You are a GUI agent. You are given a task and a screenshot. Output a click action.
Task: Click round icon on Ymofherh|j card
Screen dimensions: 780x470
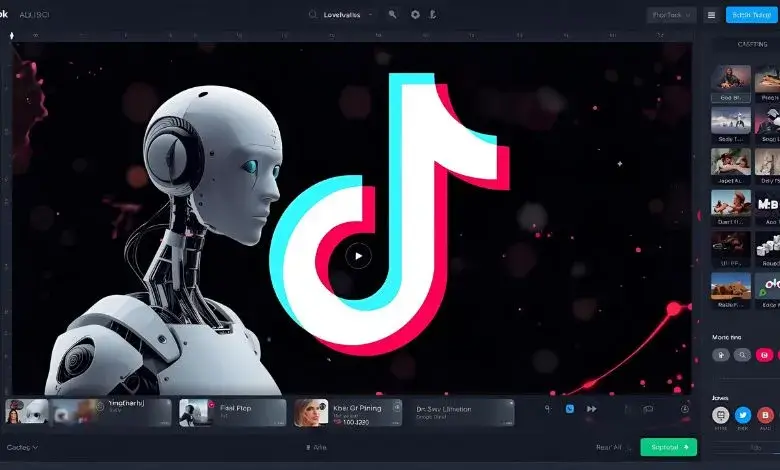coord(99,407)
